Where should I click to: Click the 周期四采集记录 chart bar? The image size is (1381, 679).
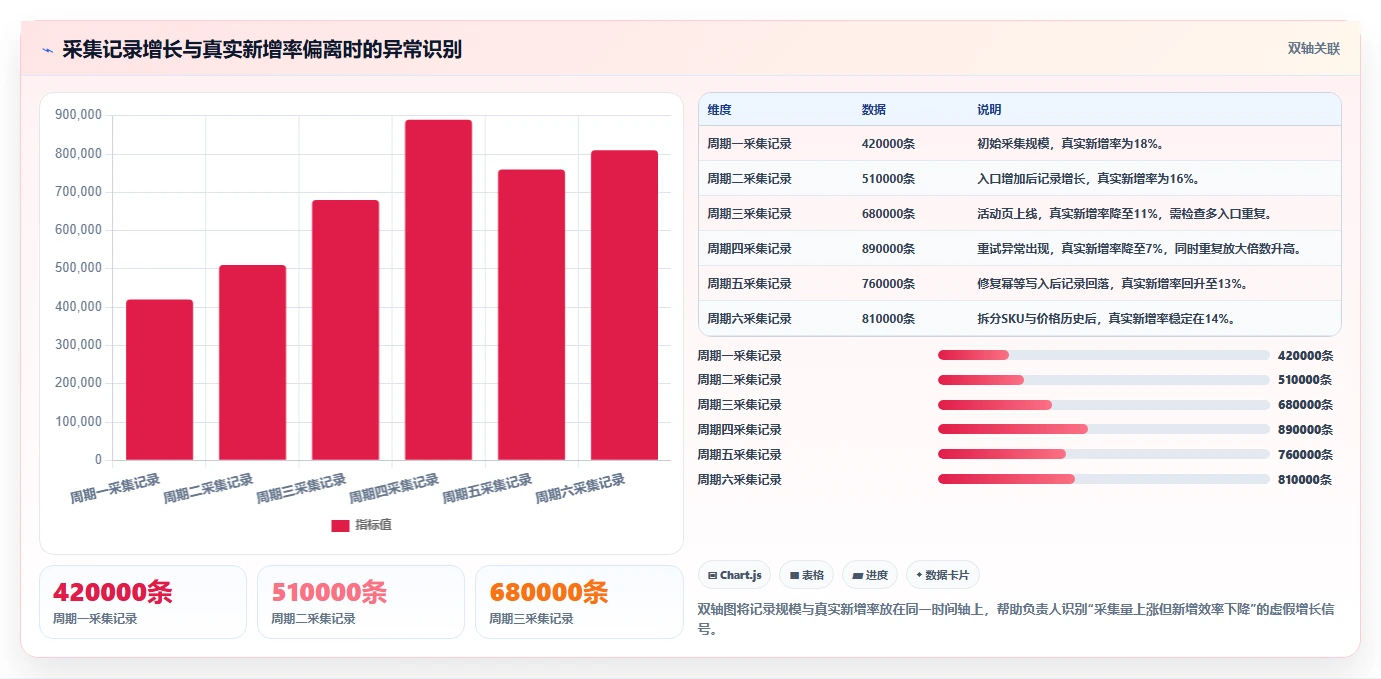[438, 290]
